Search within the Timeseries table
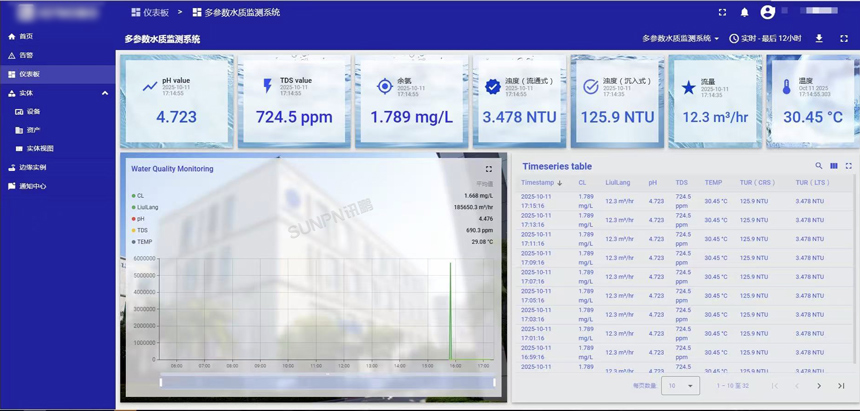 tap(819, 166)
